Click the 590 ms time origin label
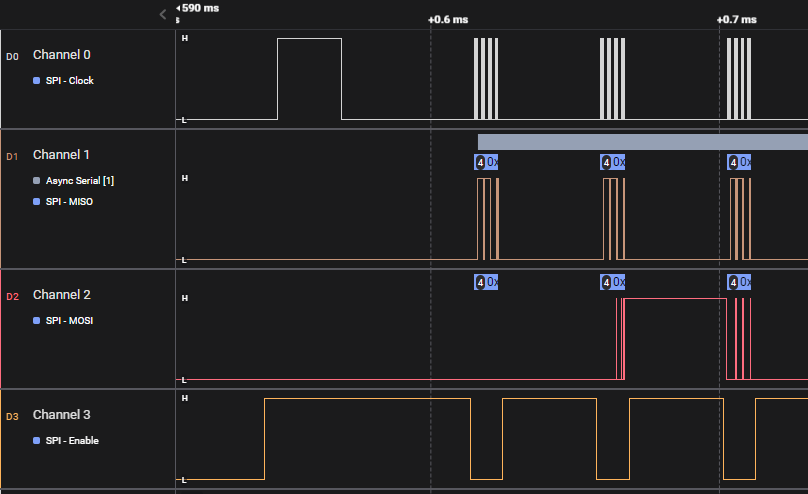This screenshot has height=494, width=808. click(200, 8)
